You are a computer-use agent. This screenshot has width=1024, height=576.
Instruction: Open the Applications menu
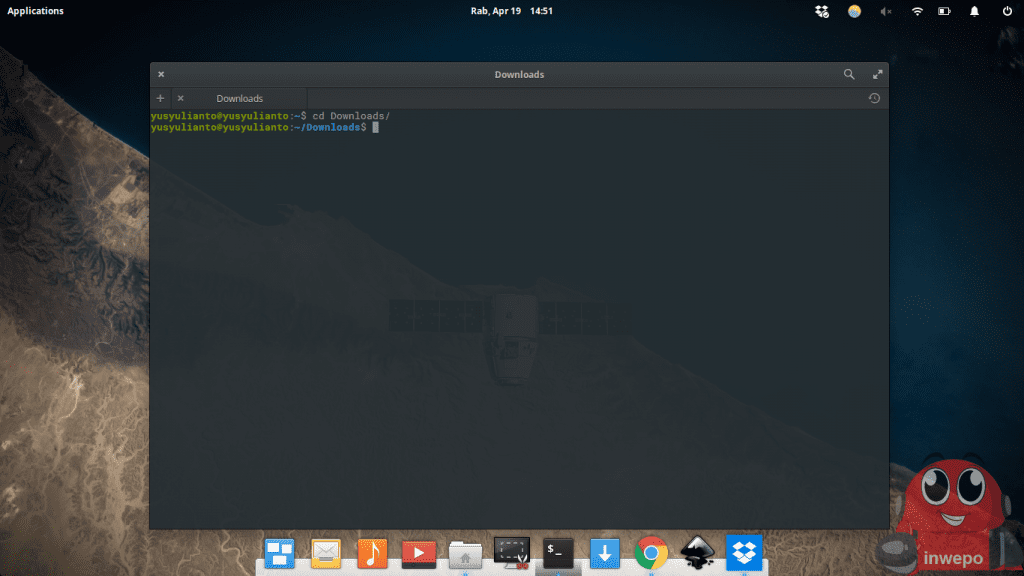tap(36, 11)
